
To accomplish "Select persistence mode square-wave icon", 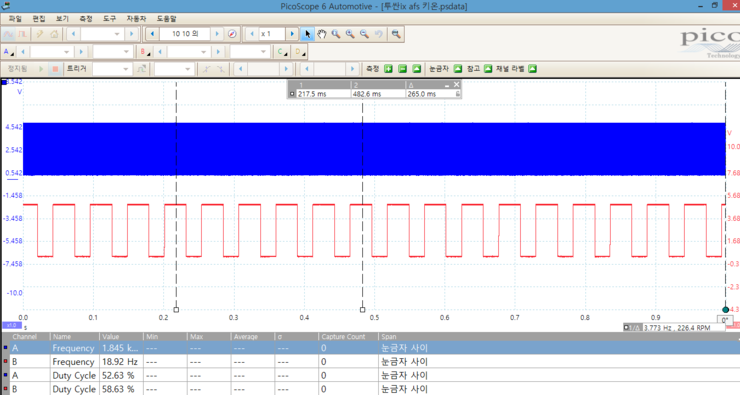I will click(22, 34).
